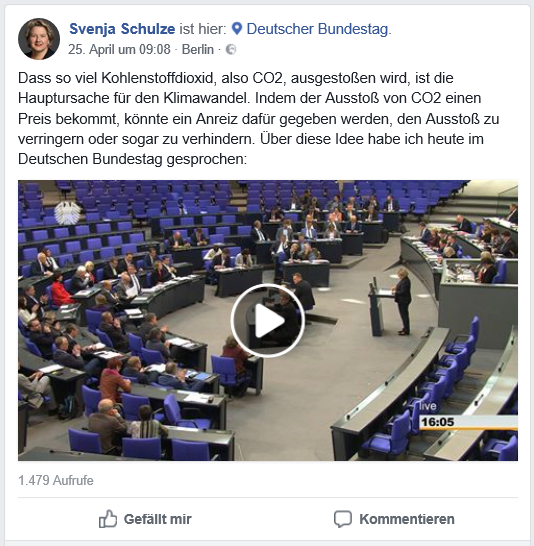This screenshot has width=534, height=546.
Task: Click the Gefällt mir label
Action: coord(158,519)
